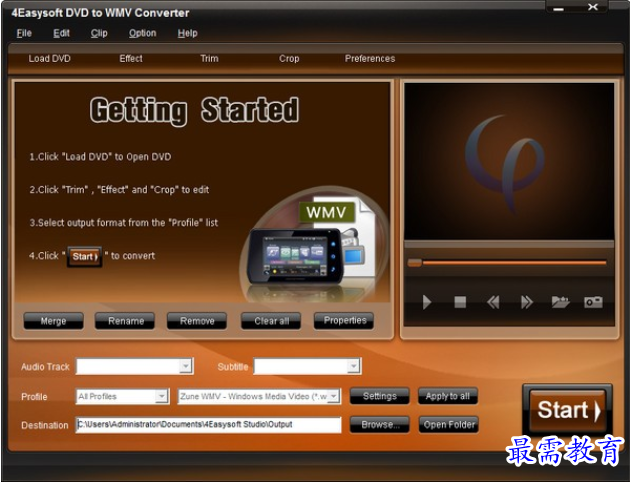630x482 pixels.
Task: Click the small Start icon in instructions
Action: (x=84, y=257)
